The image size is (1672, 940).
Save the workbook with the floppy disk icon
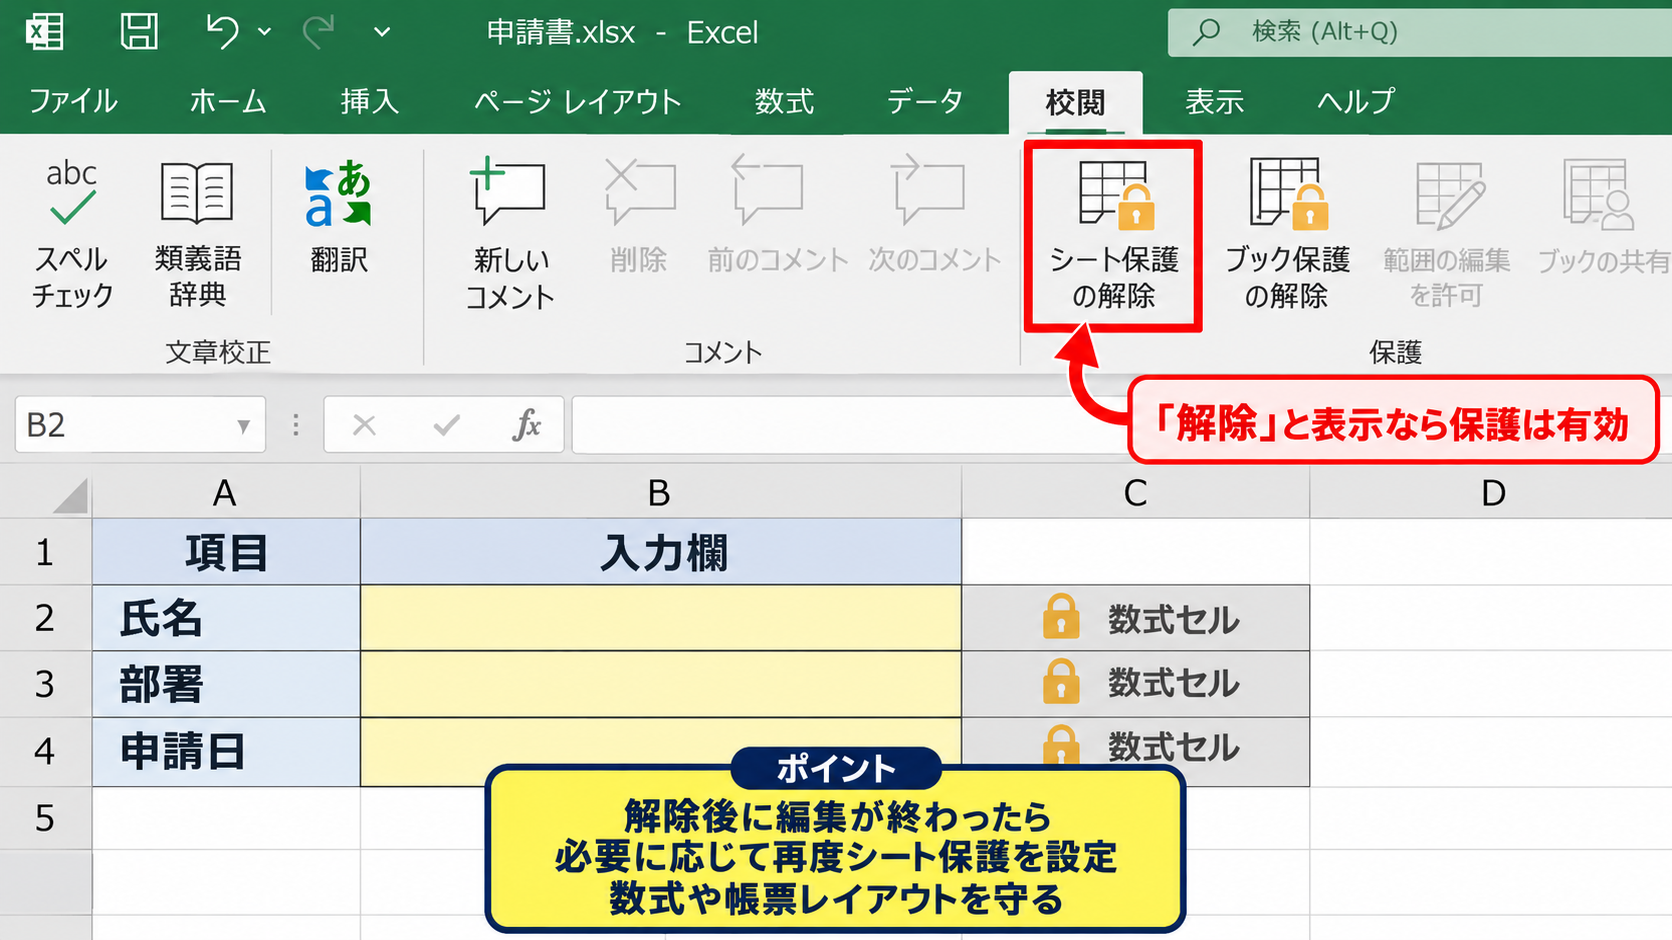click(139, 31)
